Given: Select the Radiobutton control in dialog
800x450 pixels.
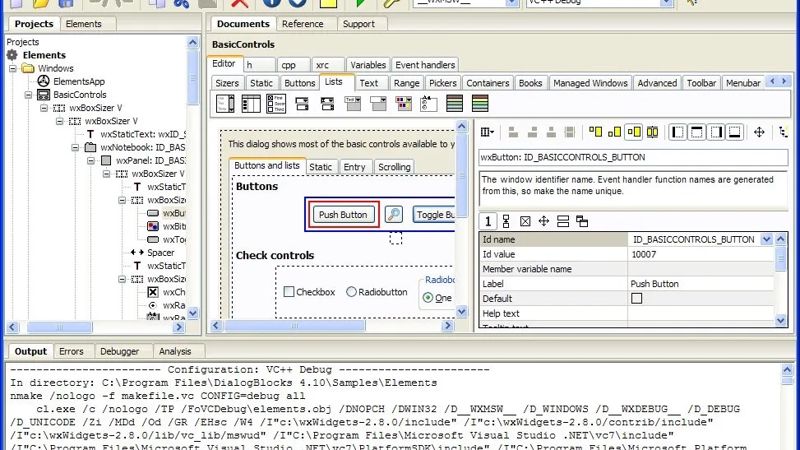Looking at the screenshot, I should coord(351,292).
